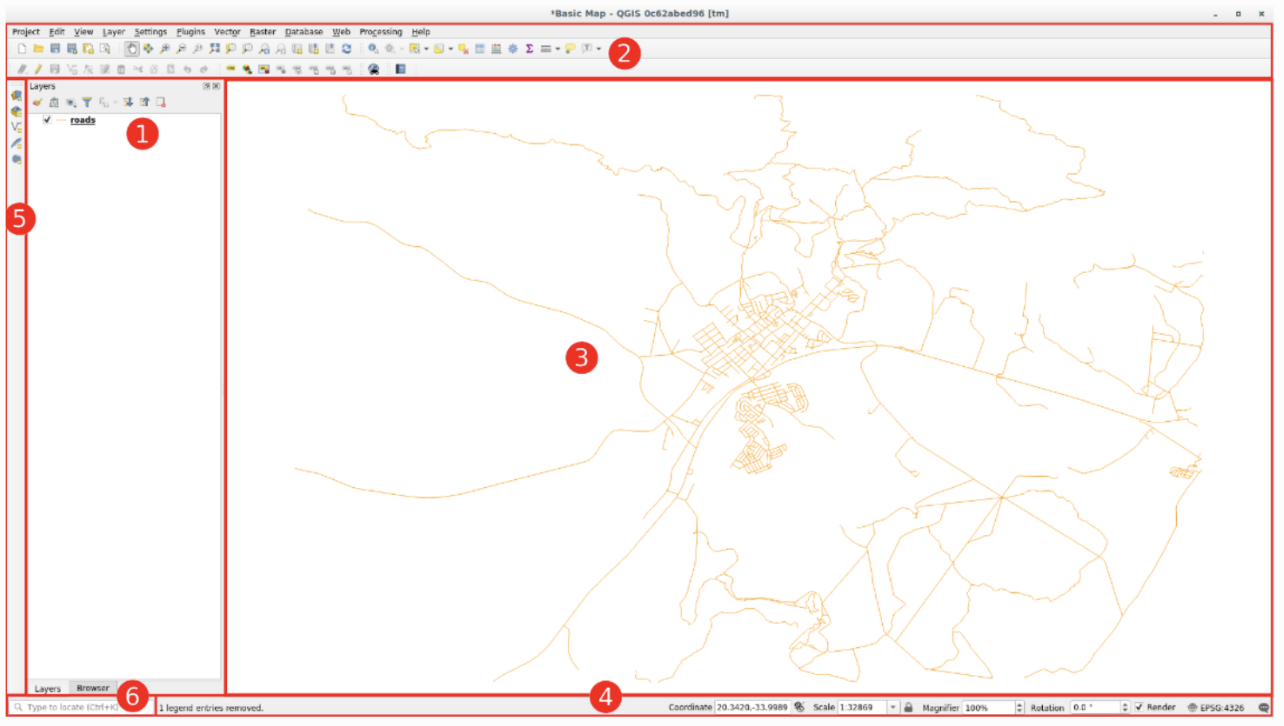Open the Processing menu
The width and height of the screenshot is (1284, 726).
(381, 32)
